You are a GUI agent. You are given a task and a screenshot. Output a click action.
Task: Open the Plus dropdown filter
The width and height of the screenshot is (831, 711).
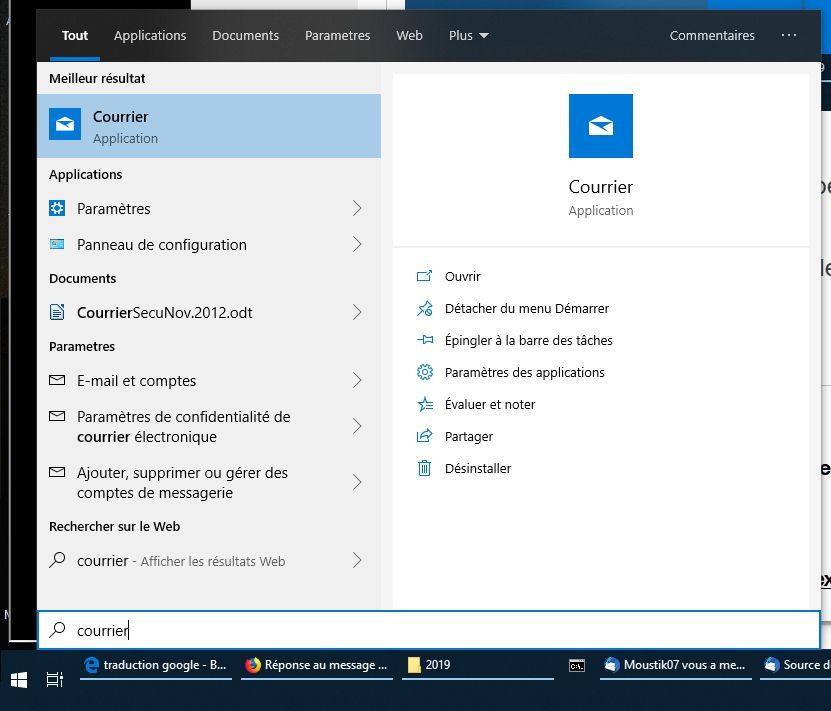click(x=468, y=35)
